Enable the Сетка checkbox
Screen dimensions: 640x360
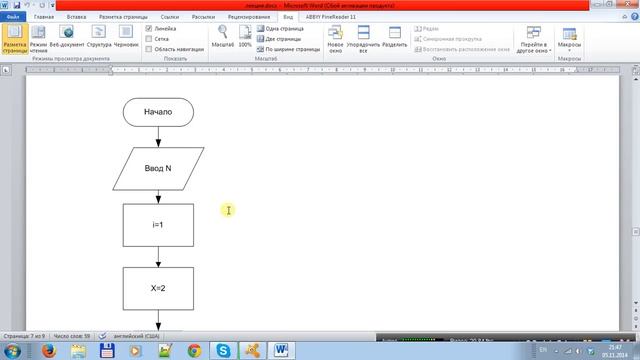149,39
